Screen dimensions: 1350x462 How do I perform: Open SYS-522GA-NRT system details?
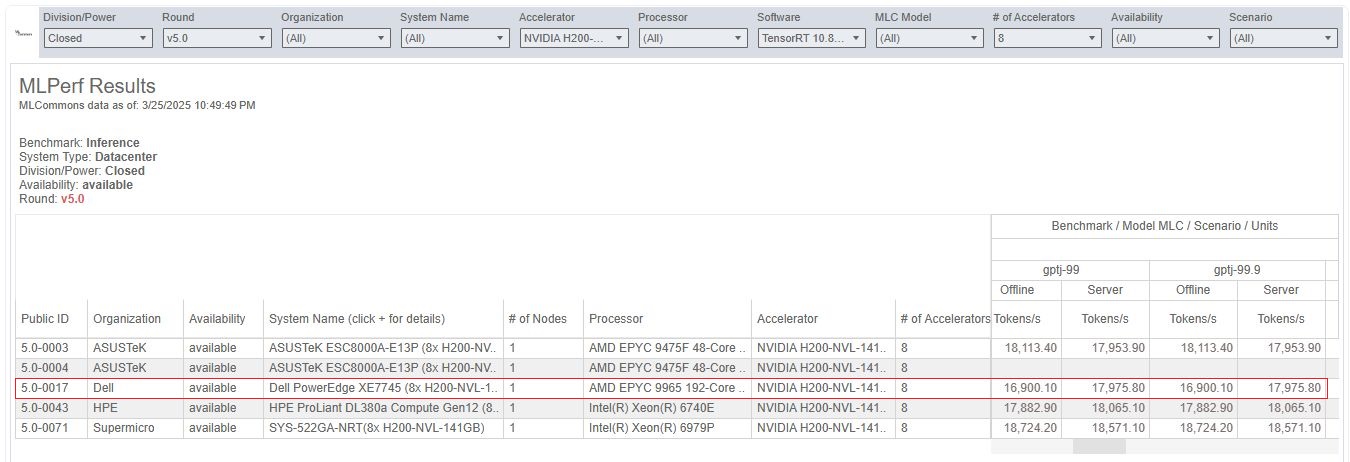(383, 427)
